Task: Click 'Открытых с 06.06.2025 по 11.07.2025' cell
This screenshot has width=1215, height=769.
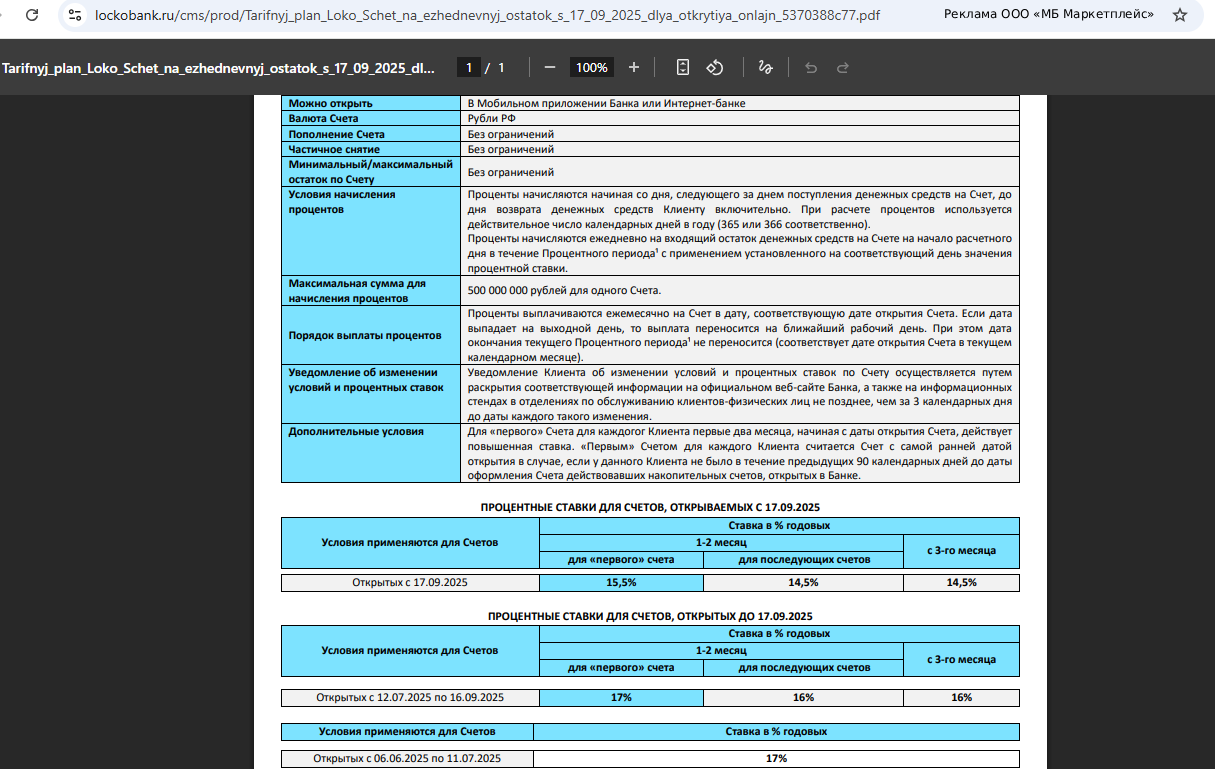Action: pos(408,758)
